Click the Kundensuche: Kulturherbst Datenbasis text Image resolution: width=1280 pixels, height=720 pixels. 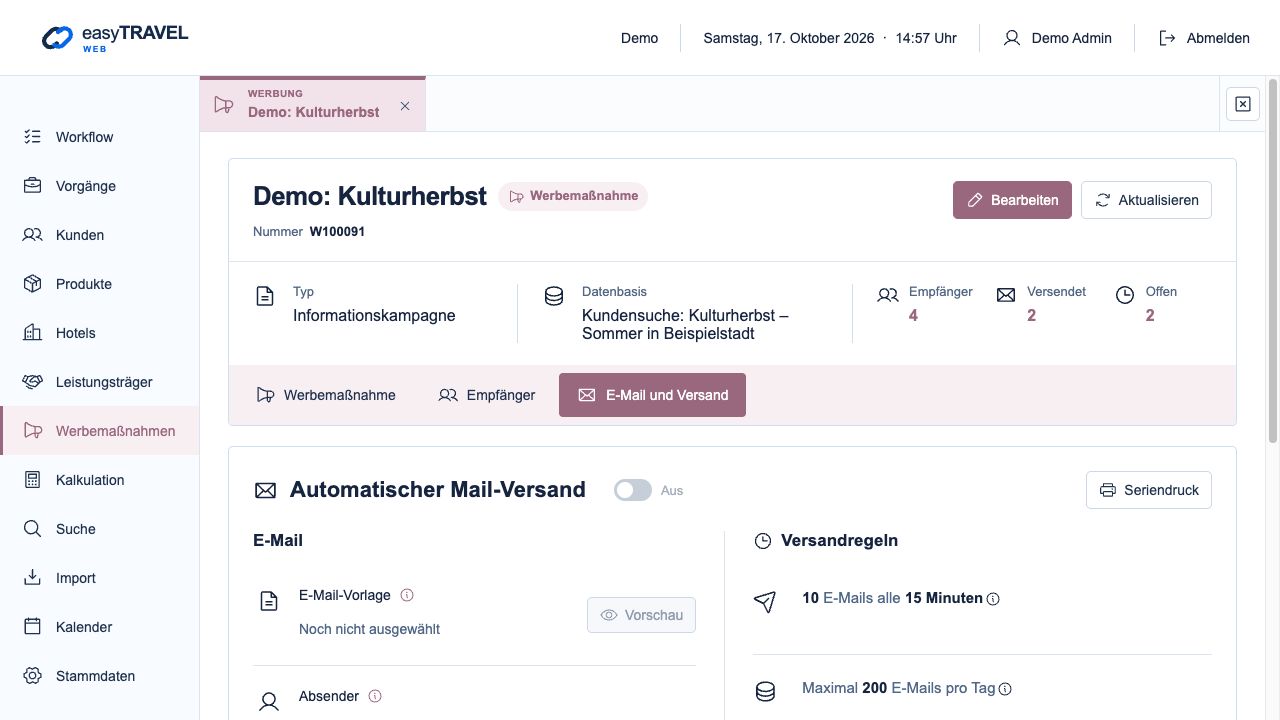(686, 325)
